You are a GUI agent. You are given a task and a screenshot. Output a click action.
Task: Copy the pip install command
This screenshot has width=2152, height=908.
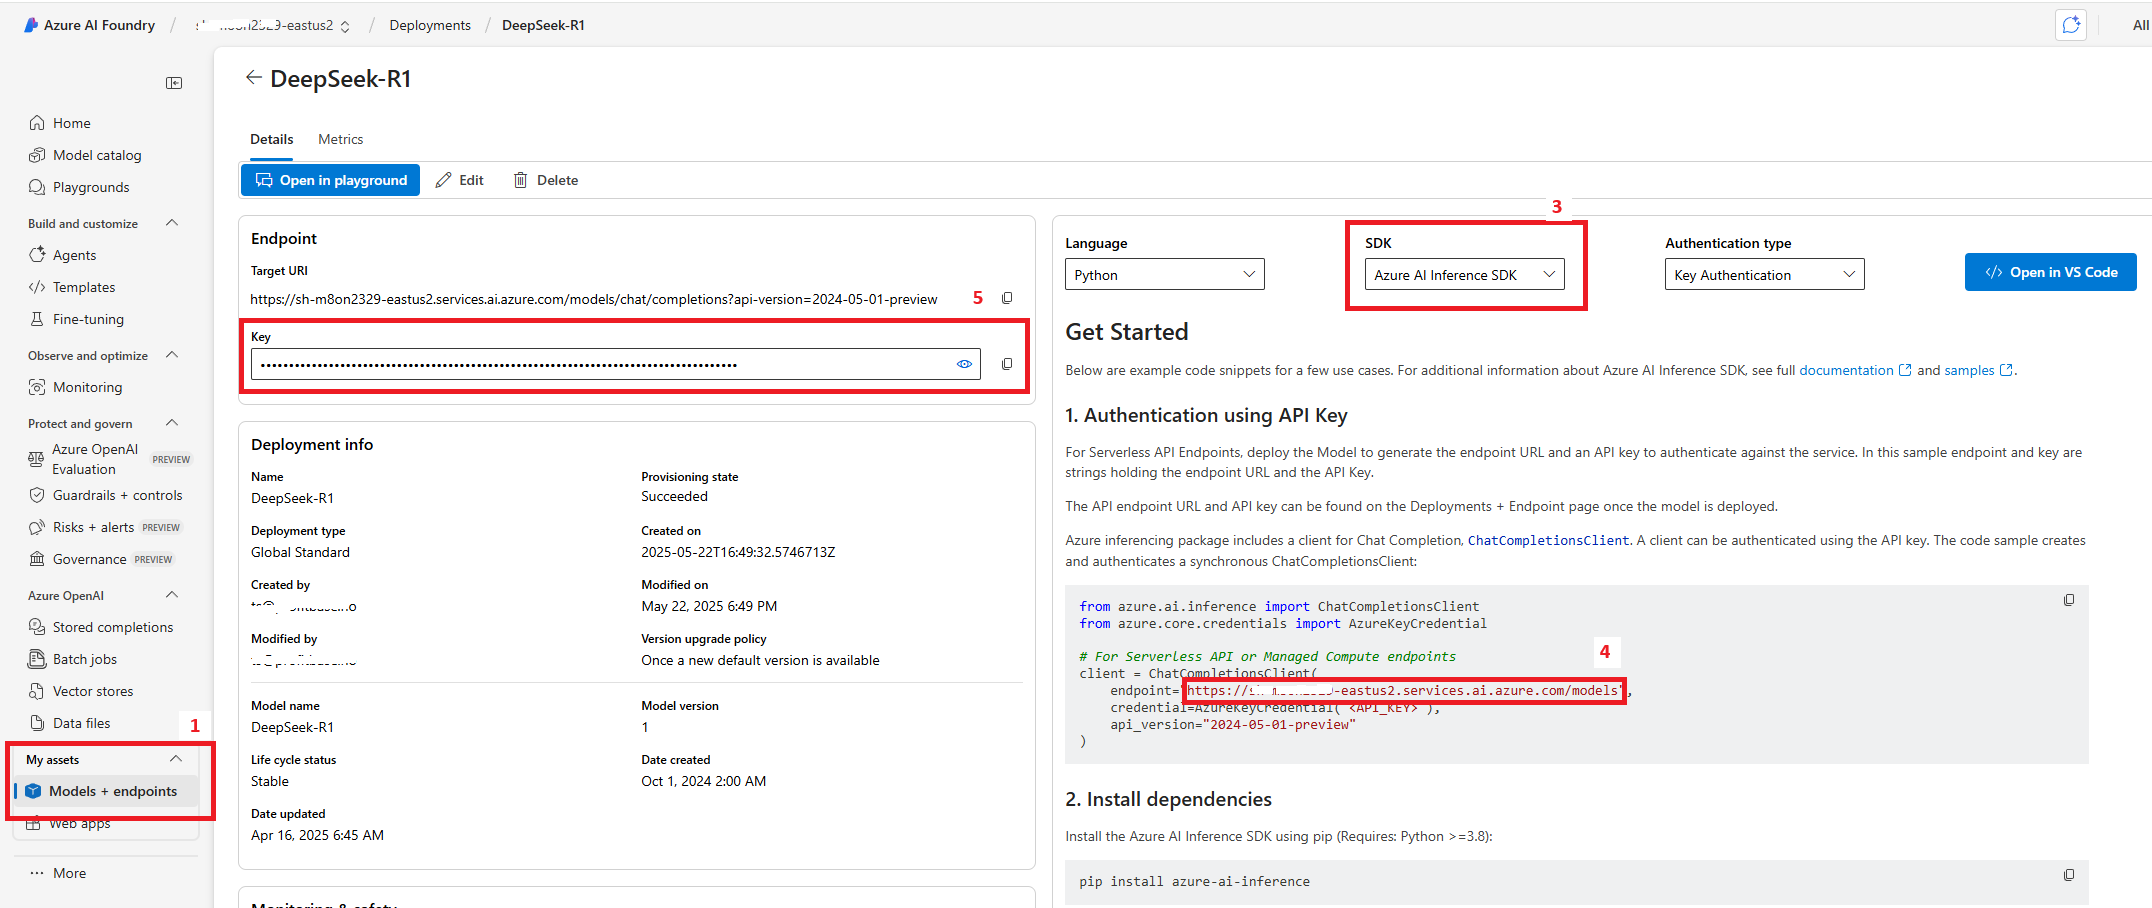(x=2069, y=875)
